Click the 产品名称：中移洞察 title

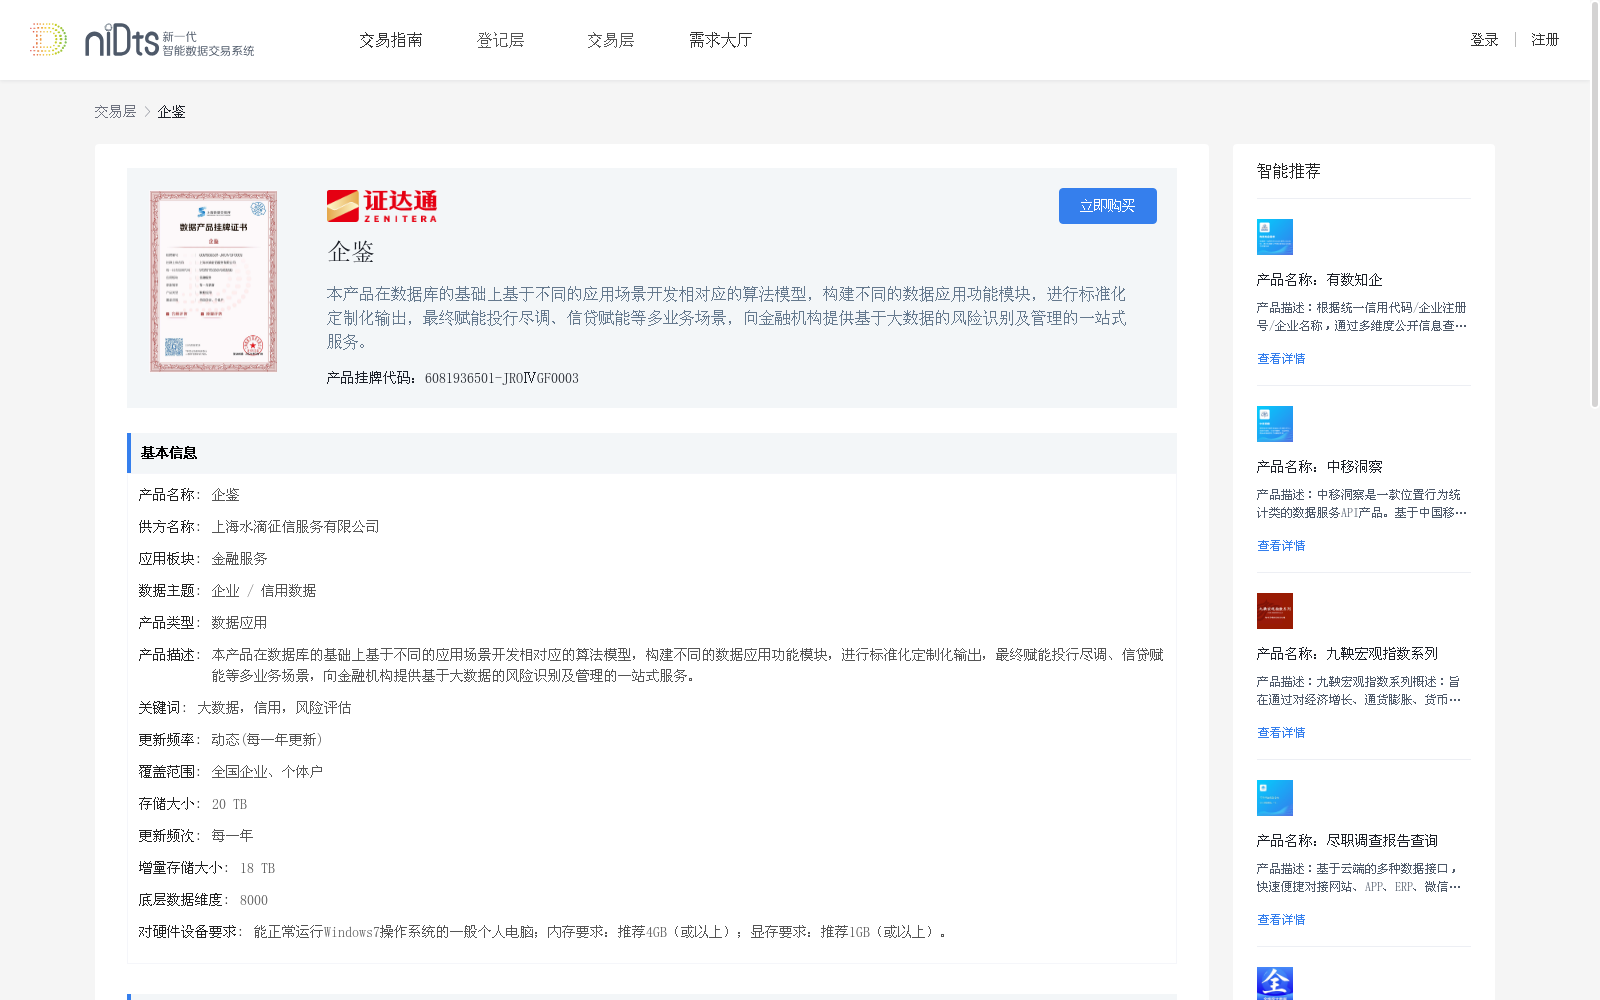click(x=1320, y=467)
